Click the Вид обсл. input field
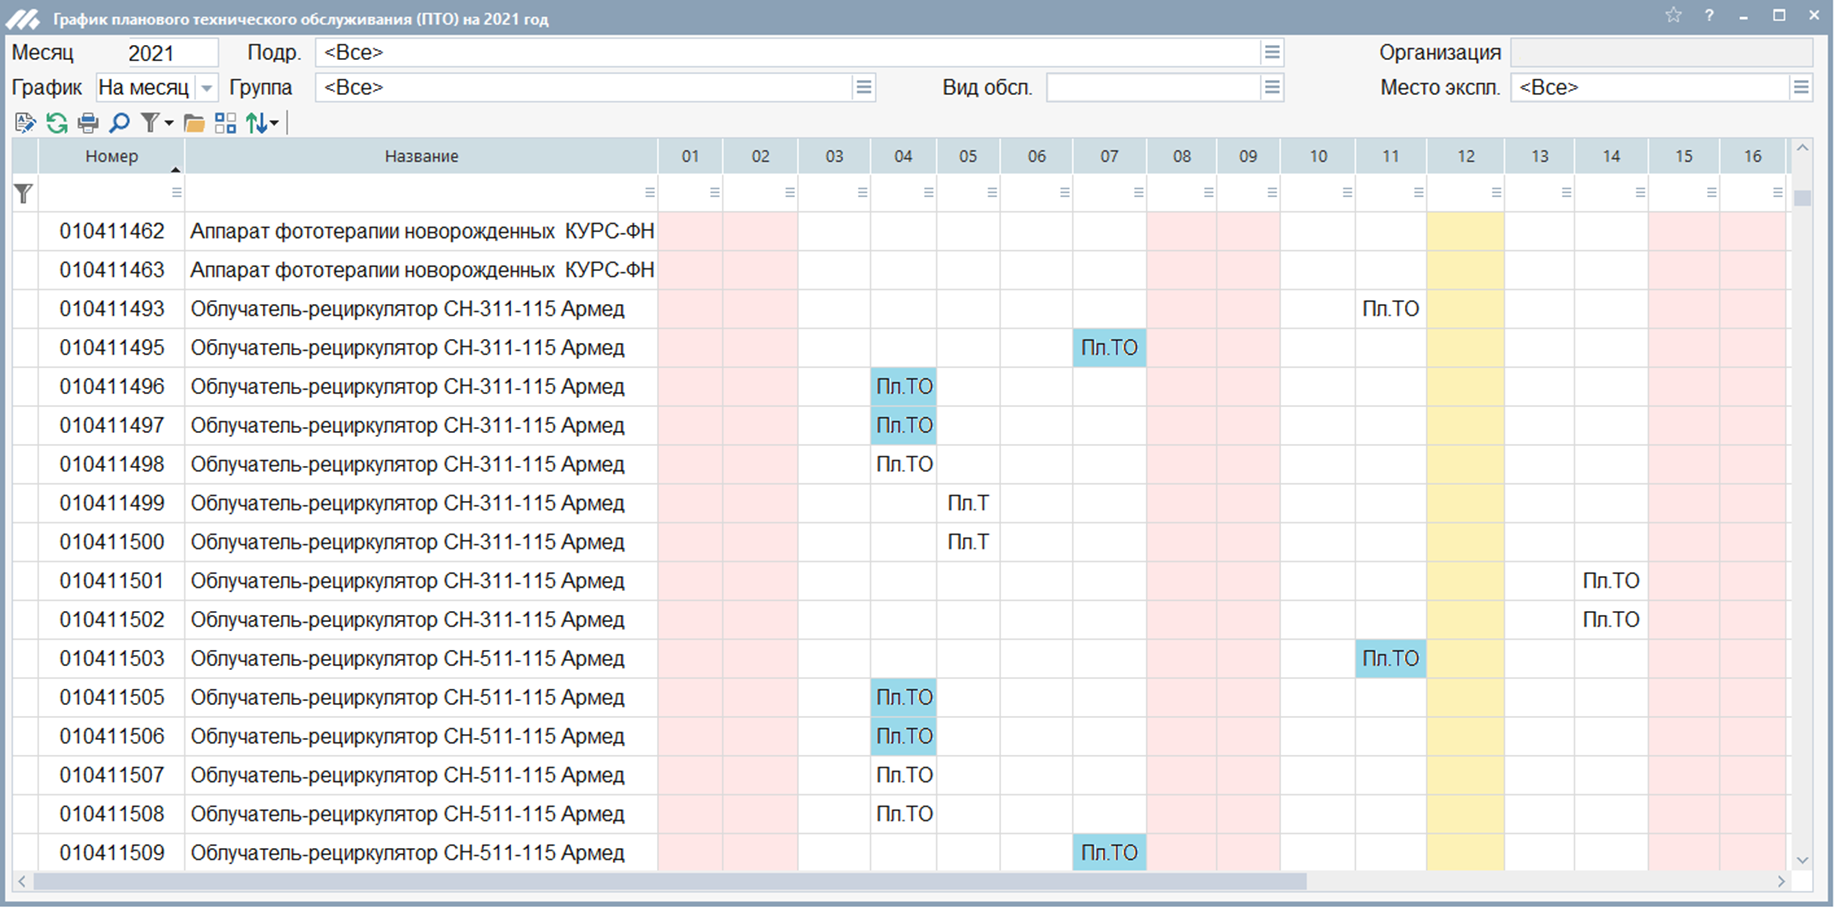1837x908 pixels. pos(1153,87)
